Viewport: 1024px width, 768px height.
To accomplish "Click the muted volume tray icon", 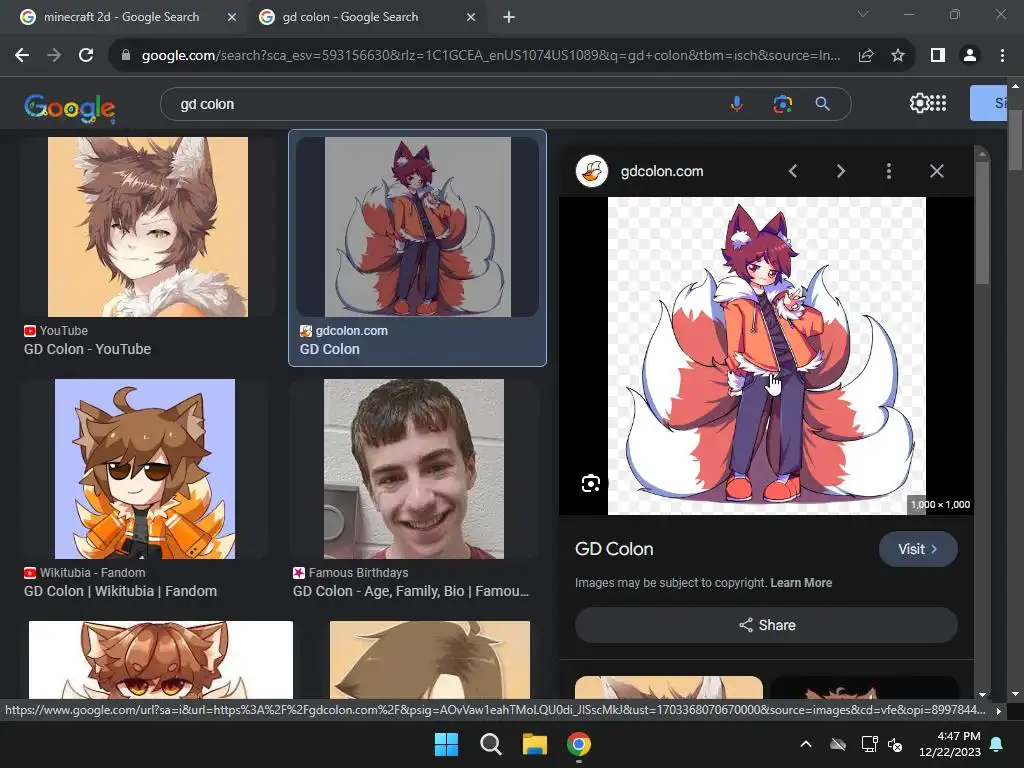I will pyautogui.click(x=895, y=744).
